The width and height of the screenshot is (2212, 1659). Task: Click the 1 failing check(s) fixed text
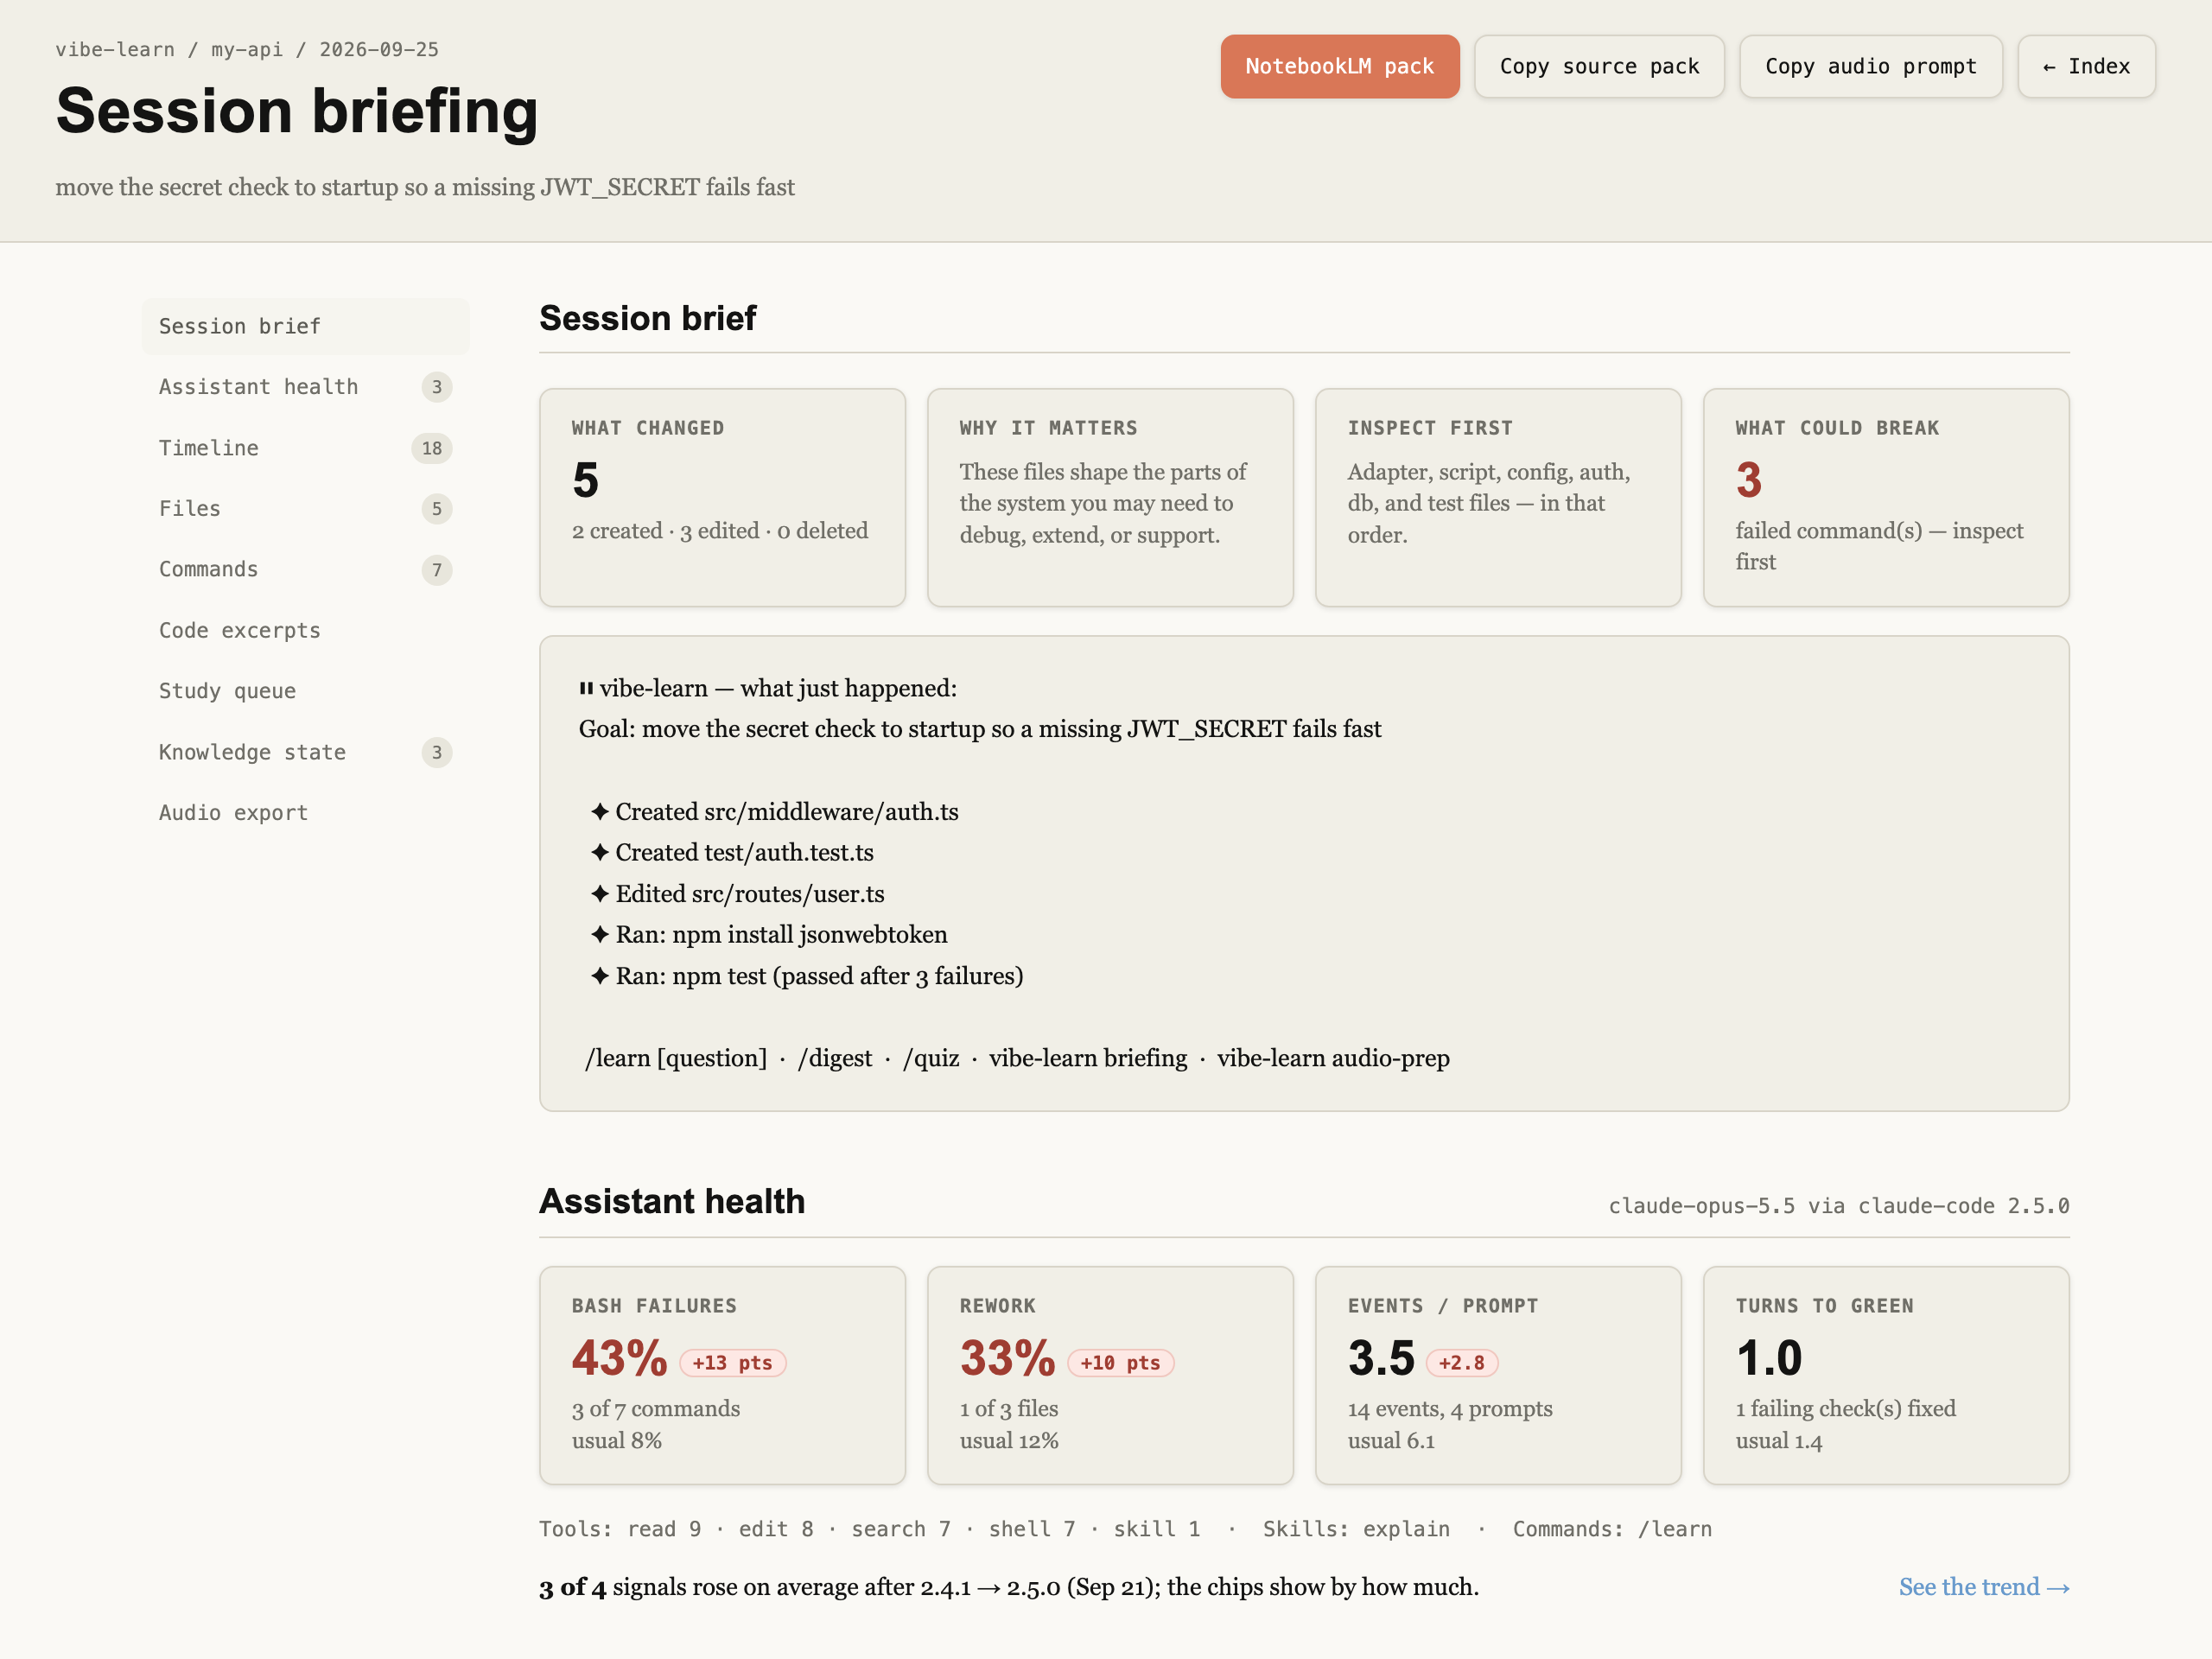pyautogui.click(x=1846, y=1408)
